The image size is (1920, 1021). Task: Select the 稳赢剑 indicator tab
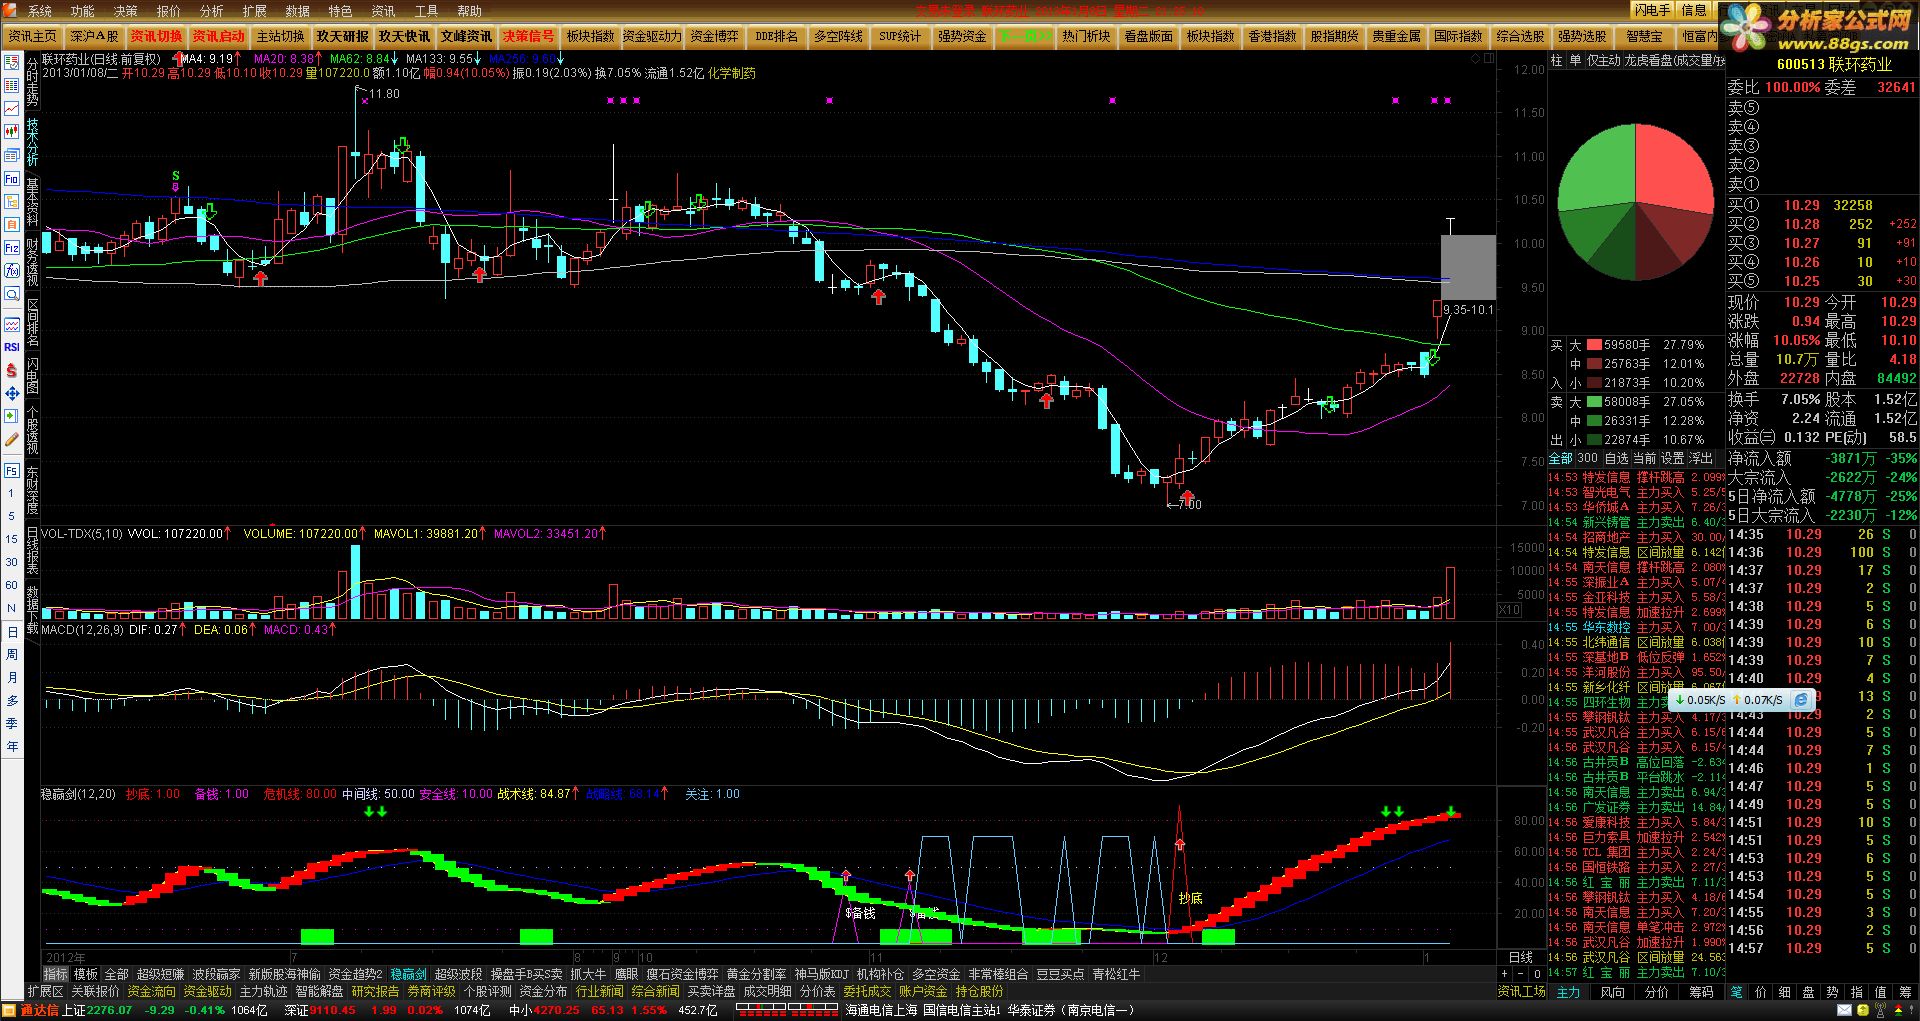click(408, 974)
